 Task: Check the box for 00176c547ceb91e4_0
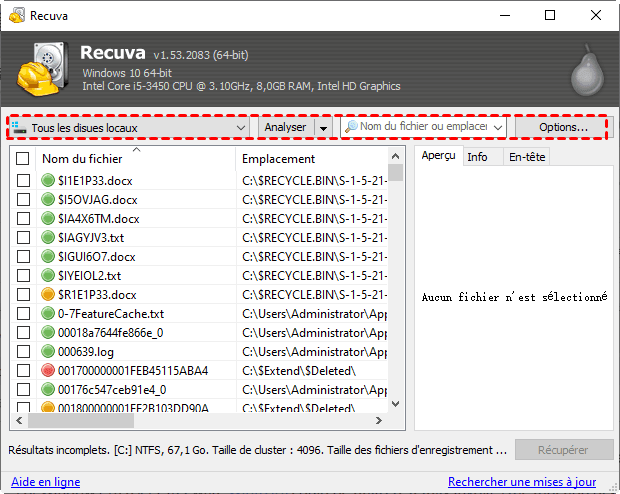pyautogui.click(x=23, y=389)
